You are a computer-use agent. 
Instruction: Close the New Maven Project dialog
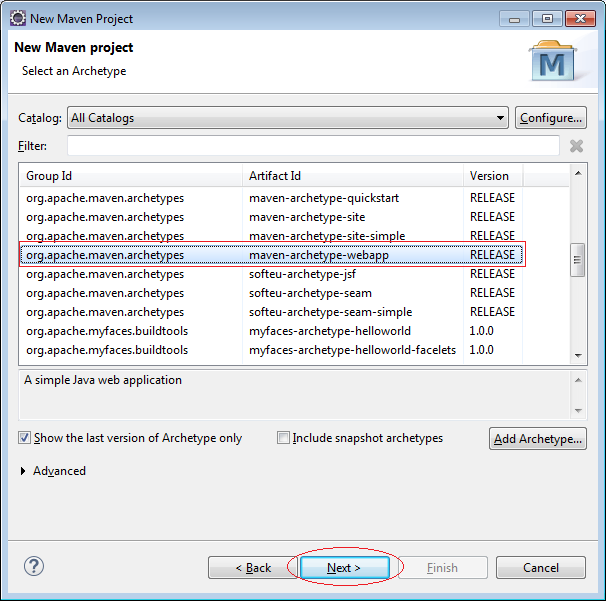pos(580,18)
